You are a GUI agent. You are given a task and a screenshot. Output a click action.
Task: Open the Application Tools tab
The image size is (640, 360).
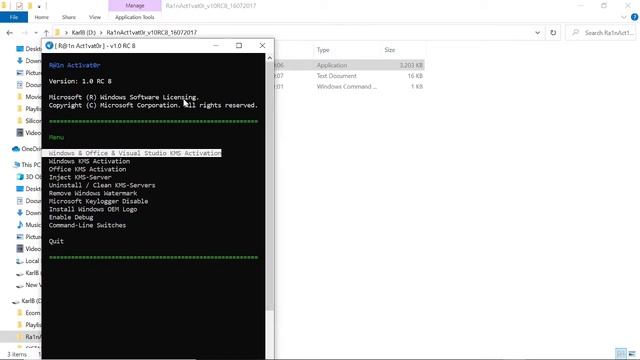(x=135, y=17)
